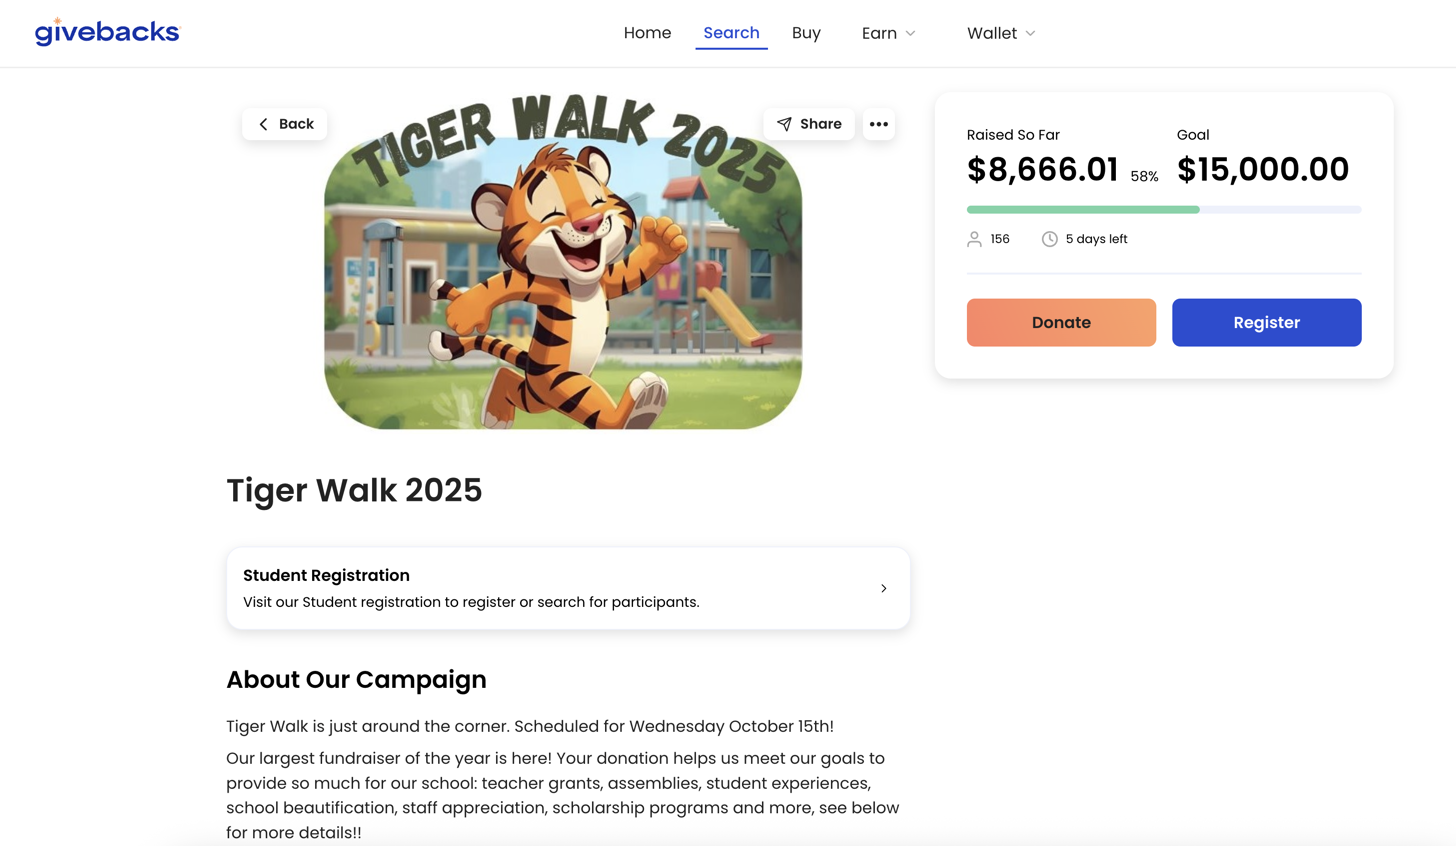Select the Search nav tab
This screenshot has width=1456, height=846.
(x=731, y=33)
